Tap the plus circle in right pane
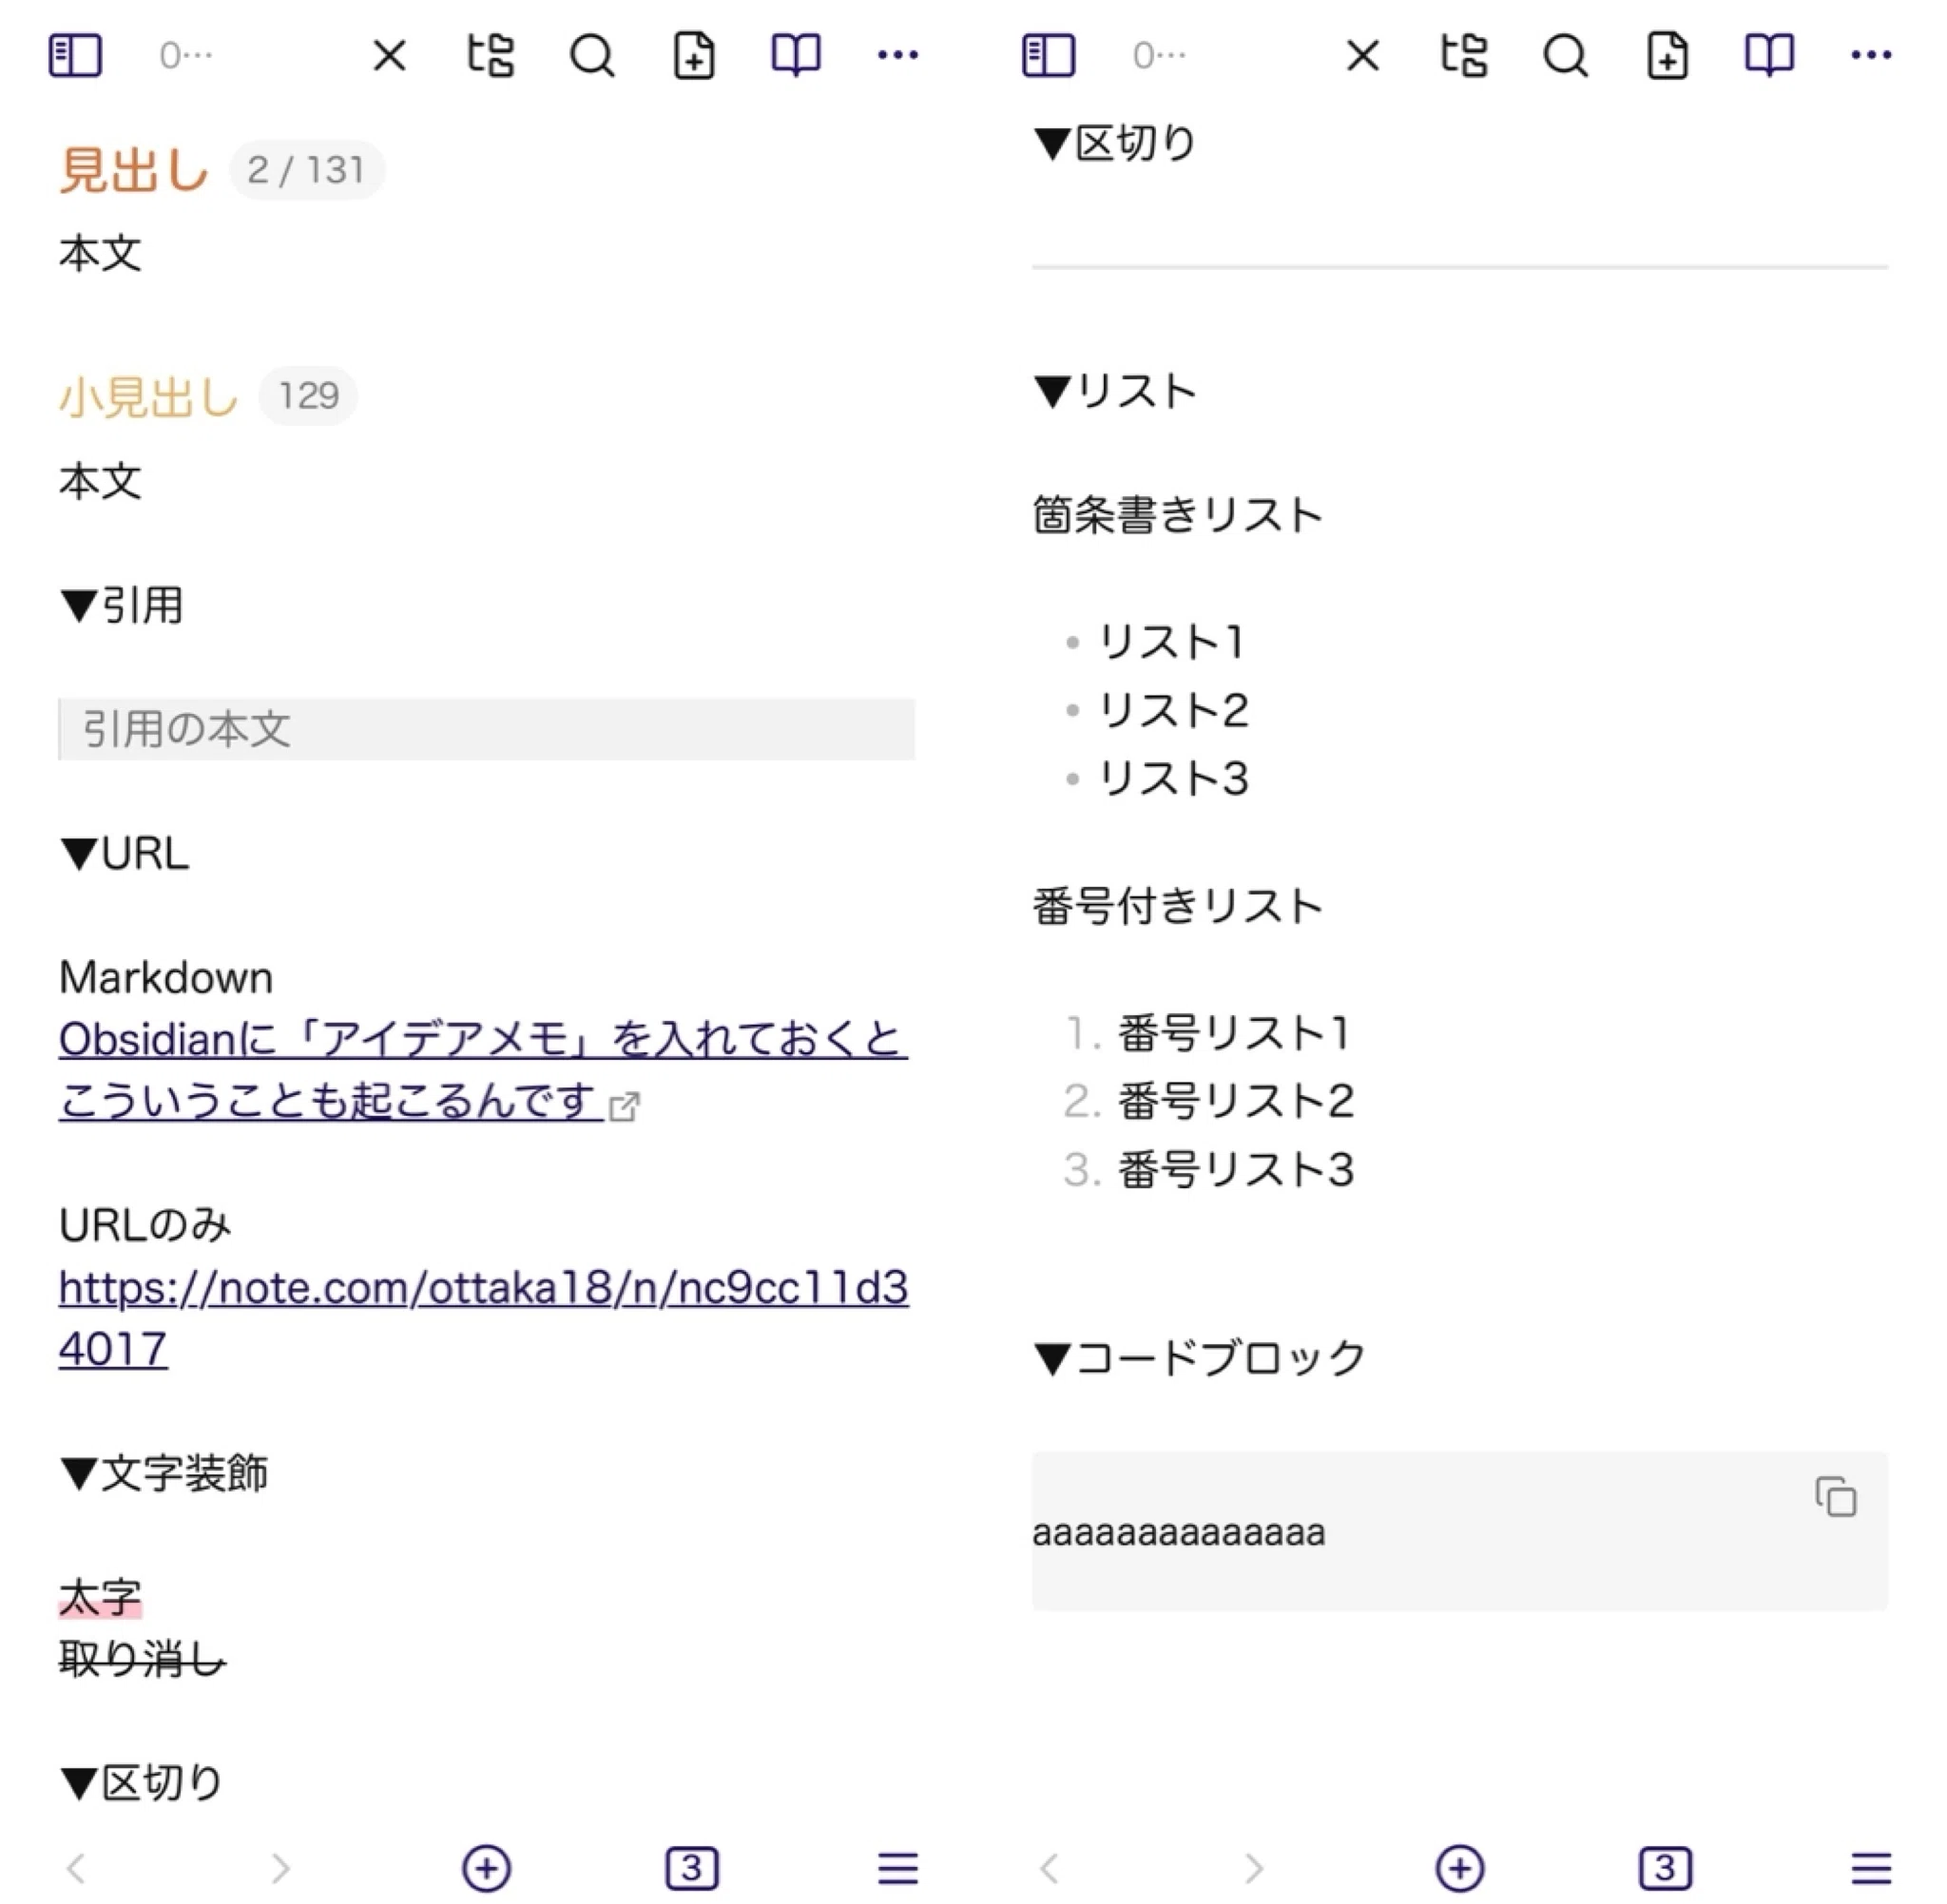This screenshot has height=1904, width=1947. [x=1460, y=1868]
